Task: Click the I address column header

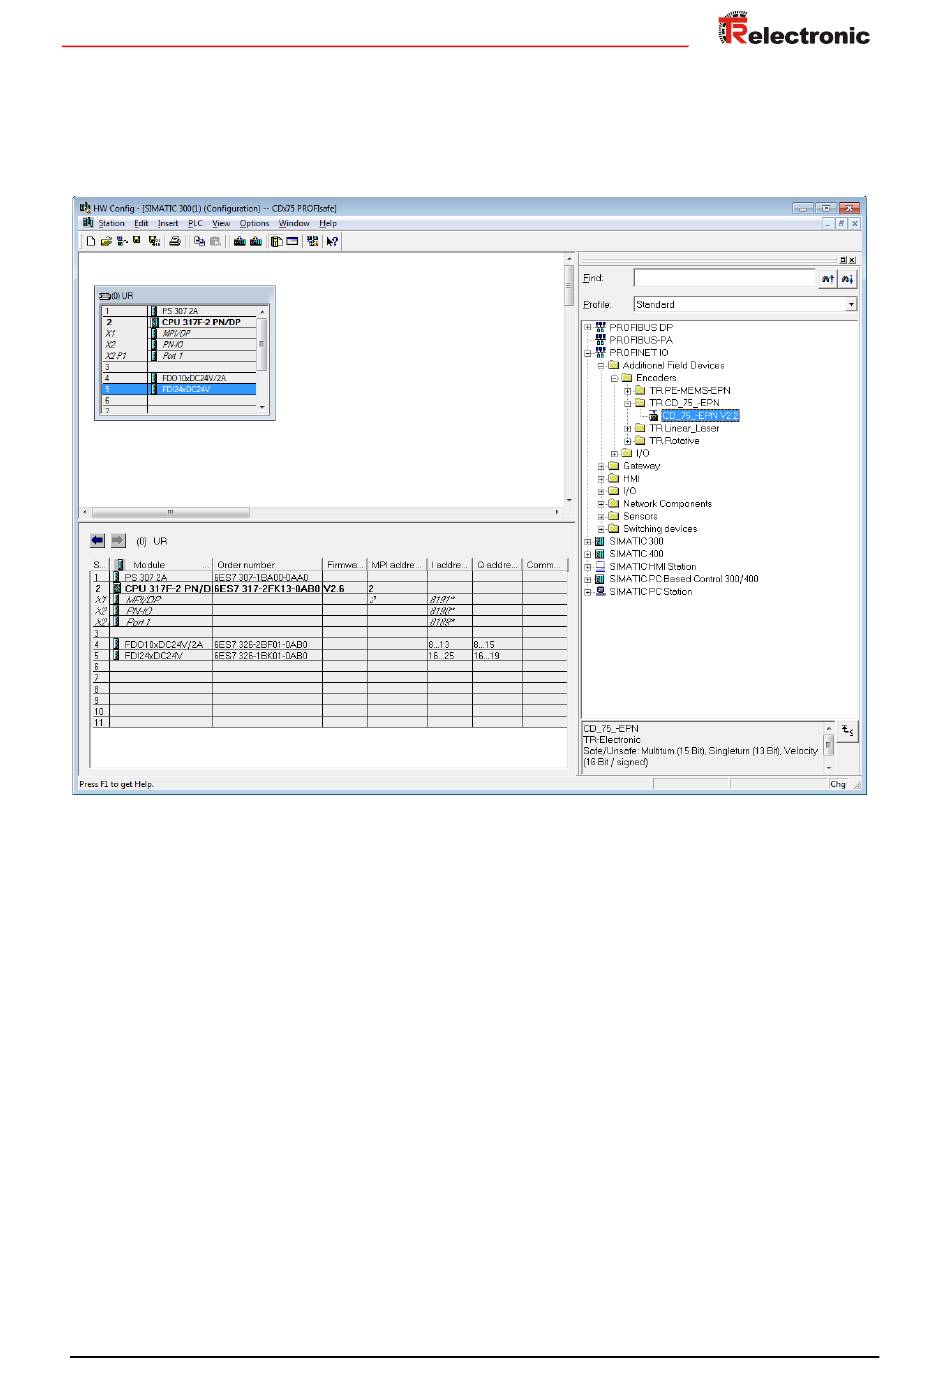Action: point(450,565)
